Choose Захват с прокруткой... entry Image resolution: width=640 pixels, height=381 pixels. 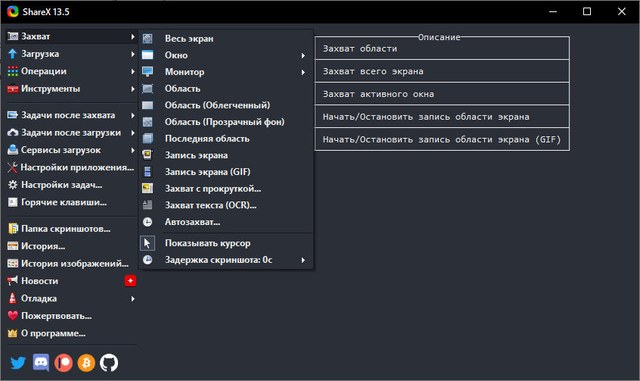(226, 188)
